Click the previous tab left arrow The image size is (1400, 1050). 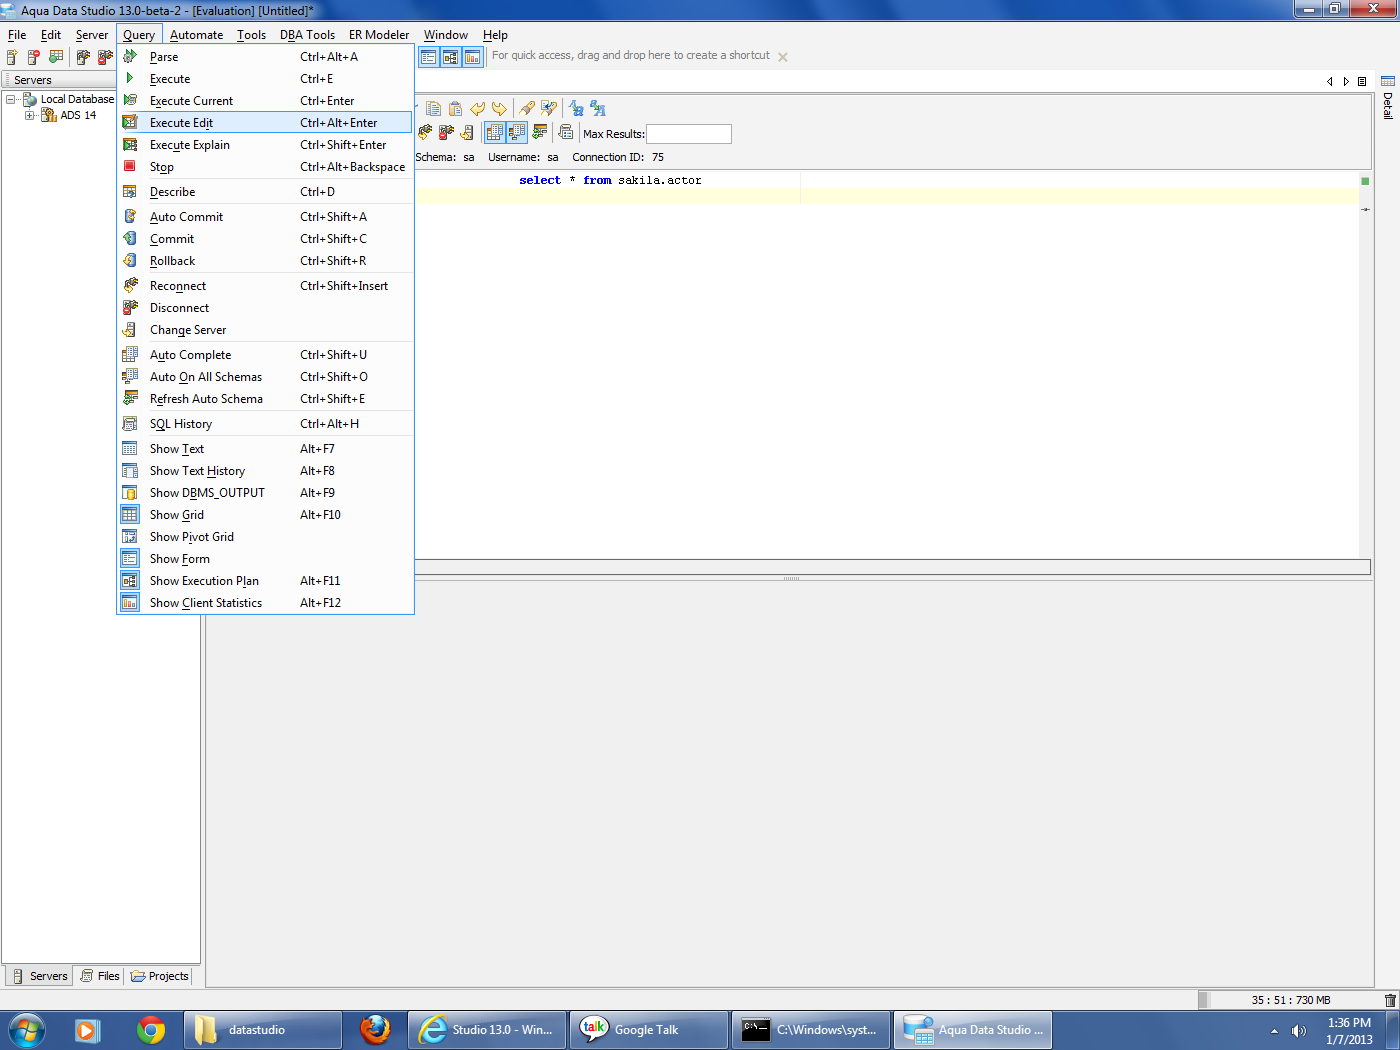[1330, 81]
